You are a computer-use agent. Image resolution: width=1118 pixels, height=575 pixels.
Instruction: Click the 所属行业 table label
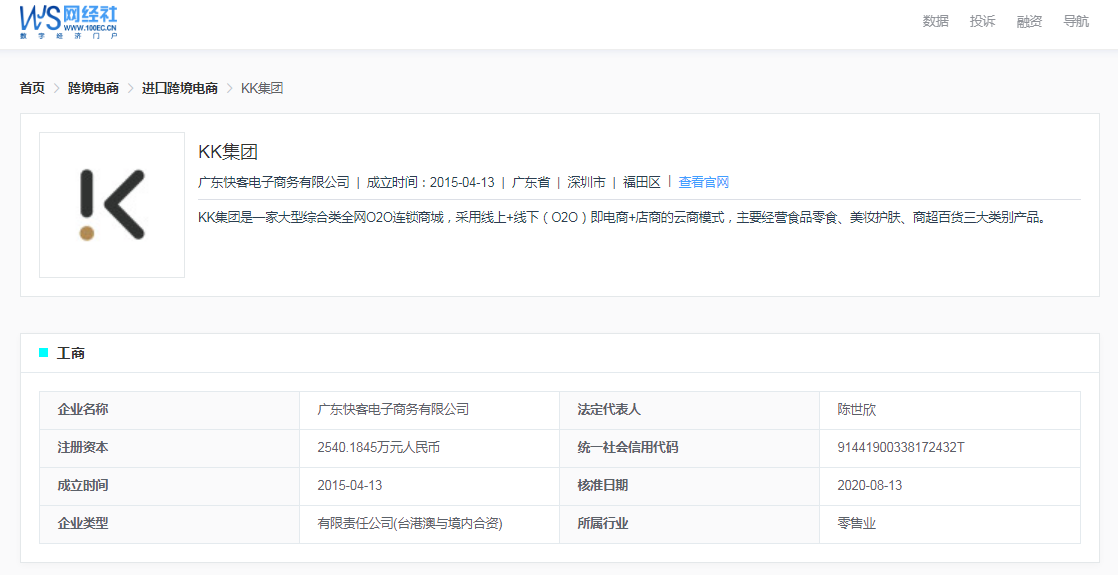602,523
